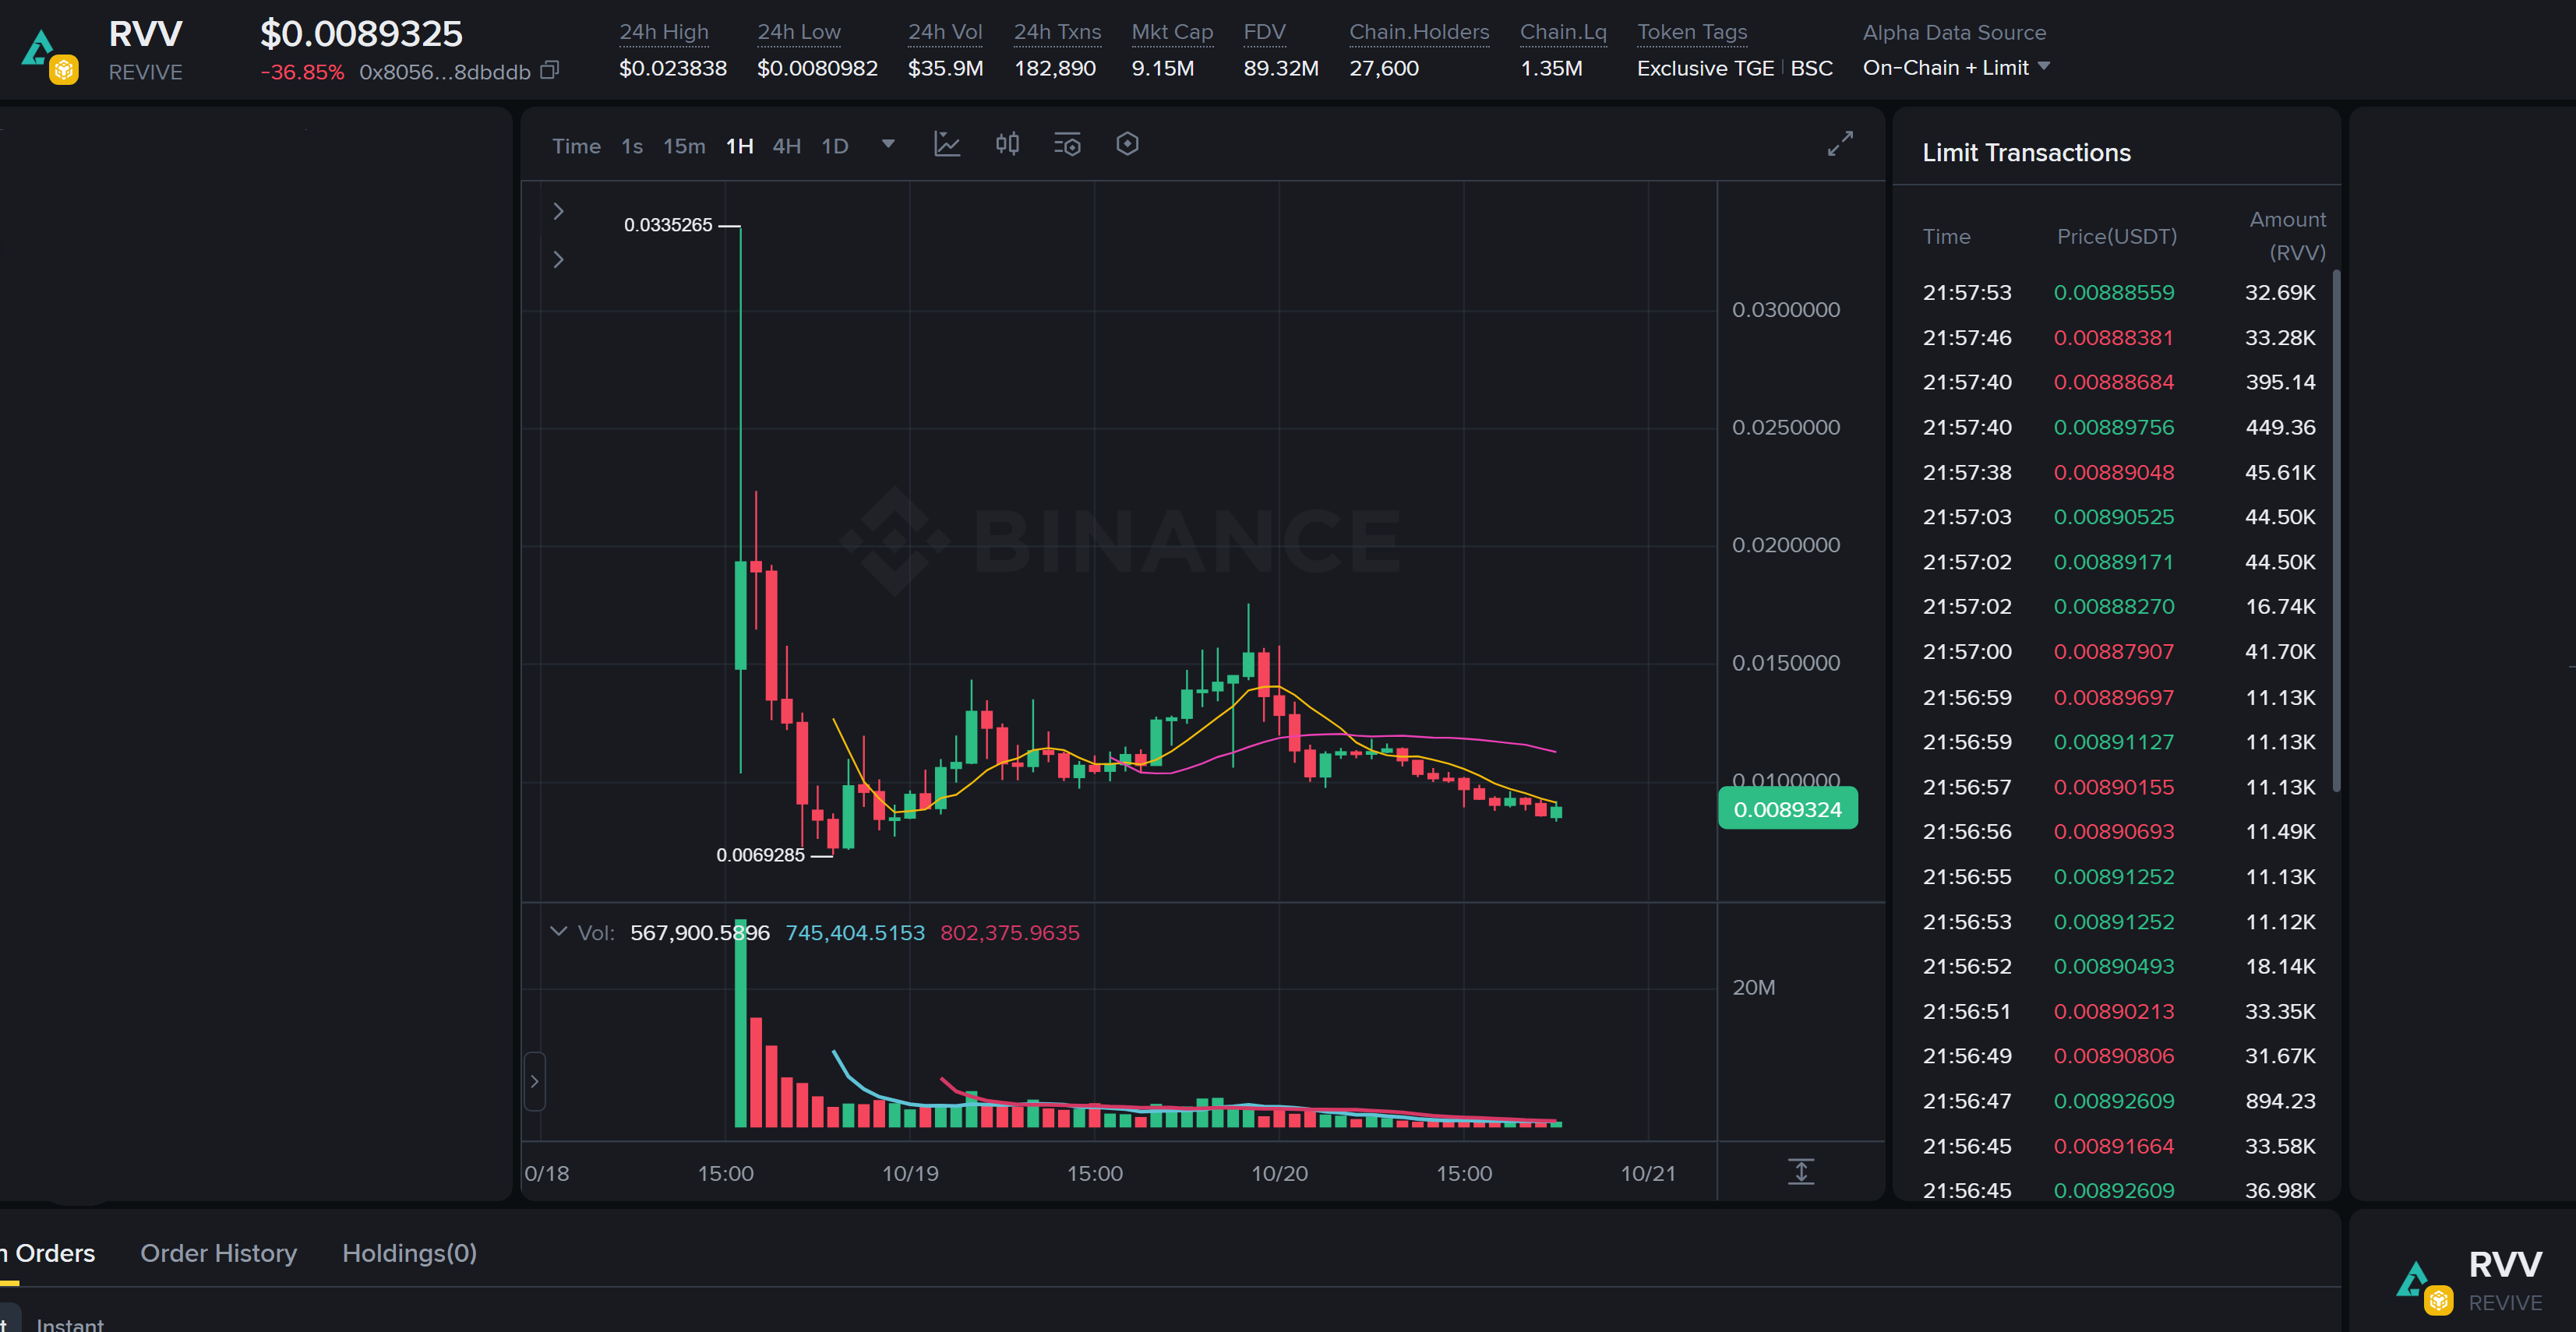The height and width of the screenshot is (1332, 2576).
Task: Open the line chart type icon
Action: (946, 145)
